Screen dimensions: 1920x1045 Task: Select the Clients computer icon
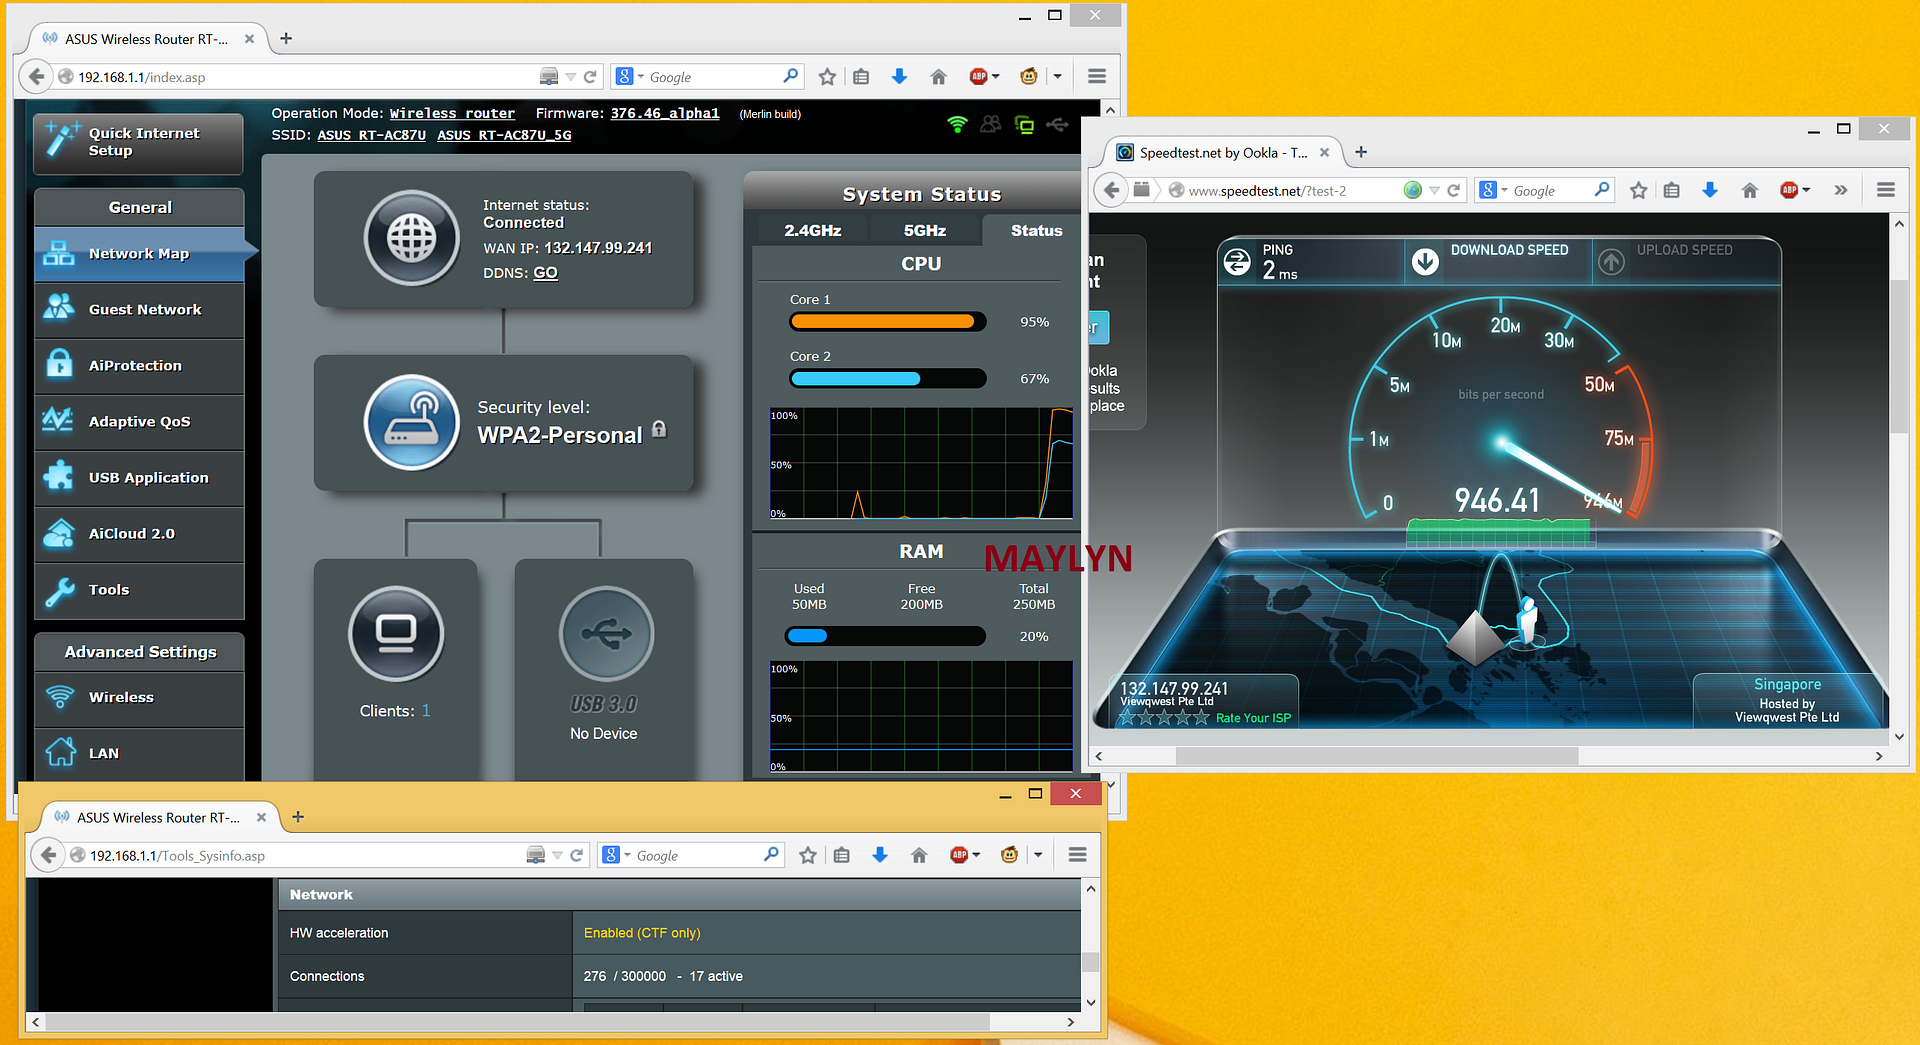pyautogui.click(x=396, y=634)
